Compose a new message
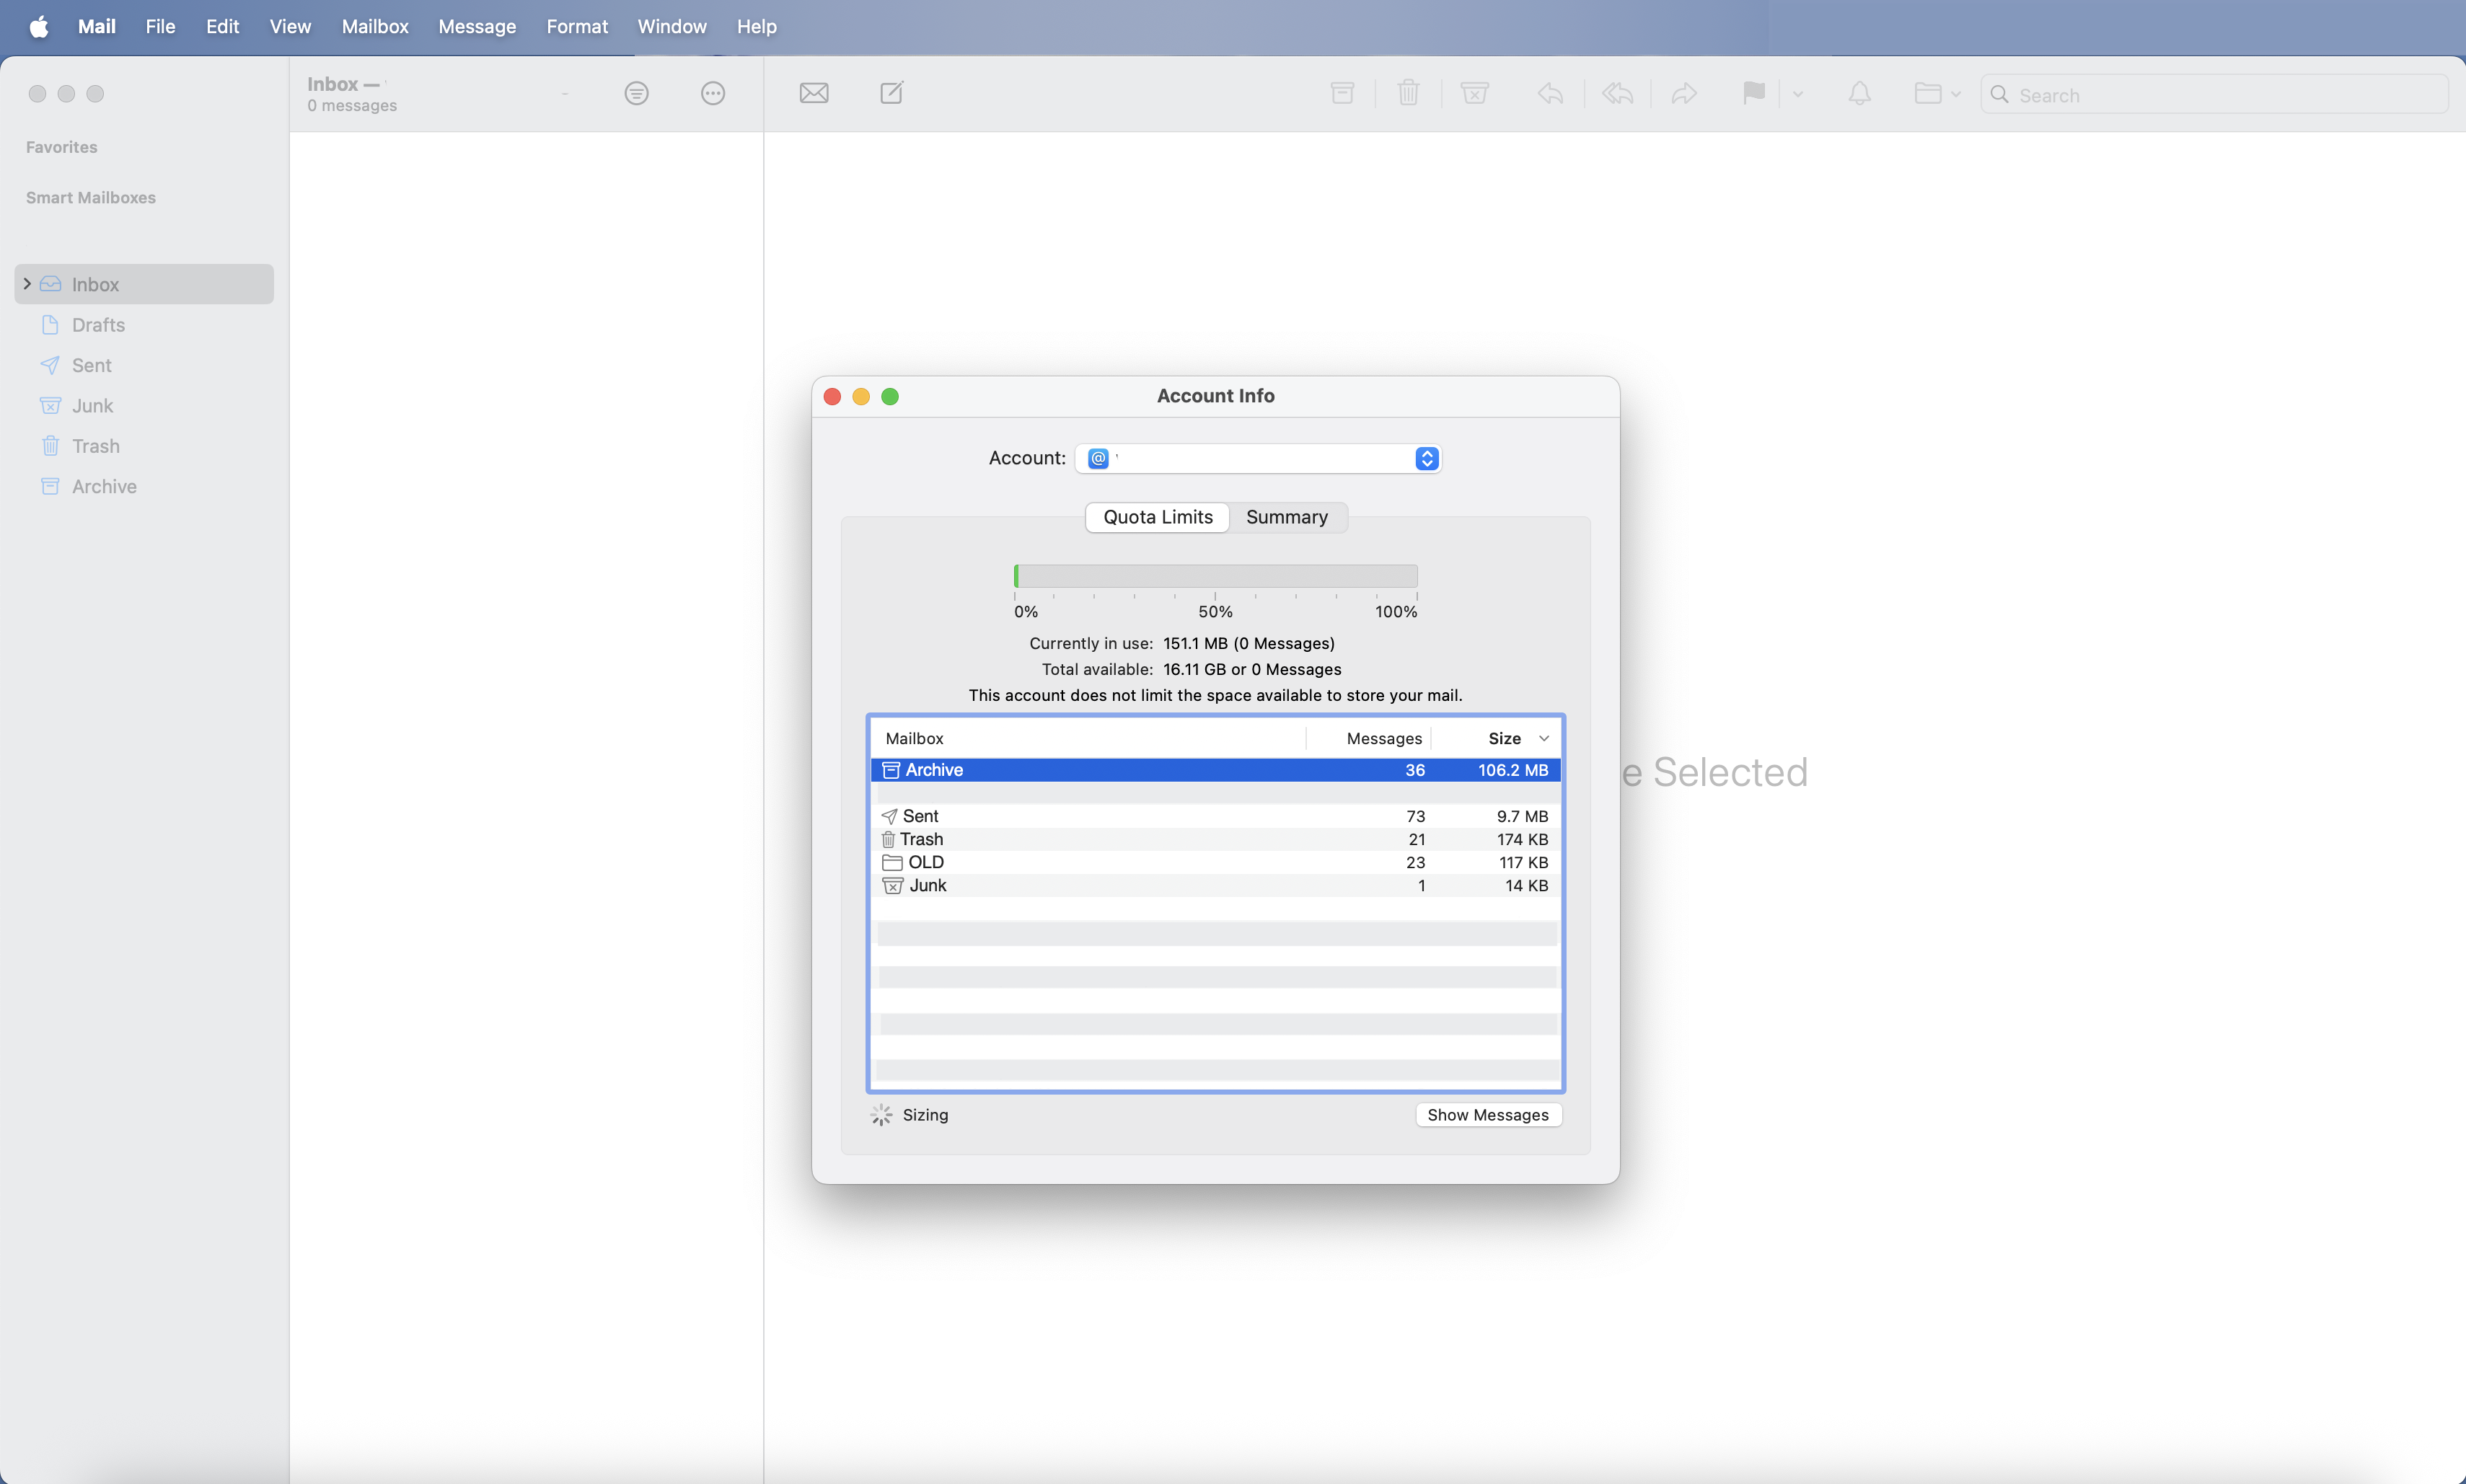2466x1484 pixels. (x=891, y=93)
